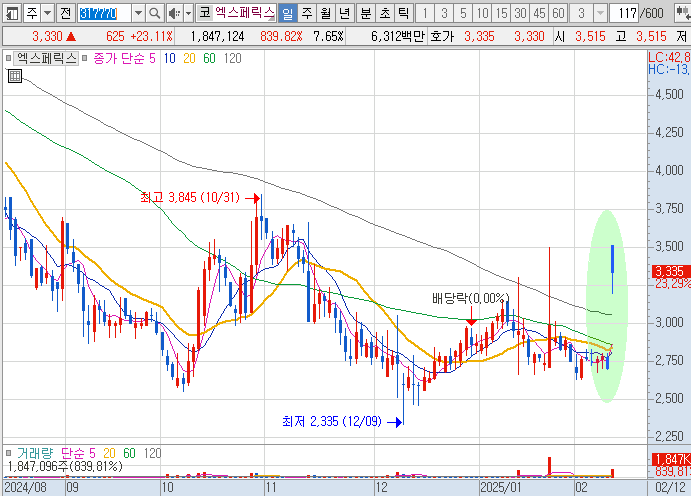Select the 45 interval button

539,13
